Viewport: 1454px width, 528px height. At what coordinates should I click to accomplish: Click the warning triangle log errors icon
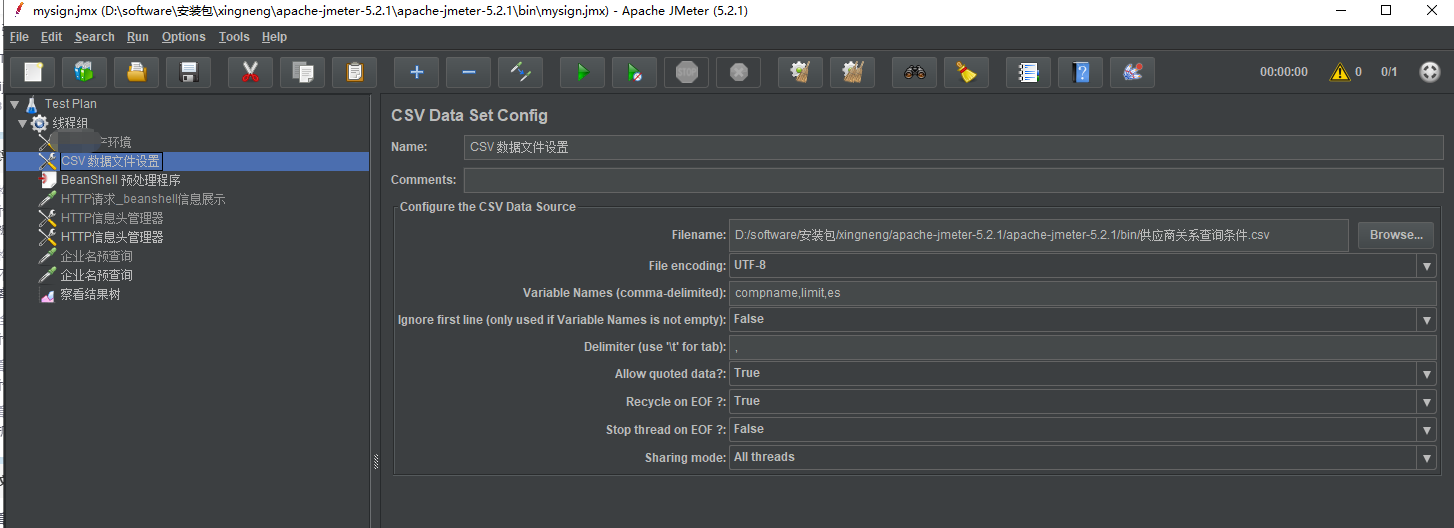point(1339,72)
